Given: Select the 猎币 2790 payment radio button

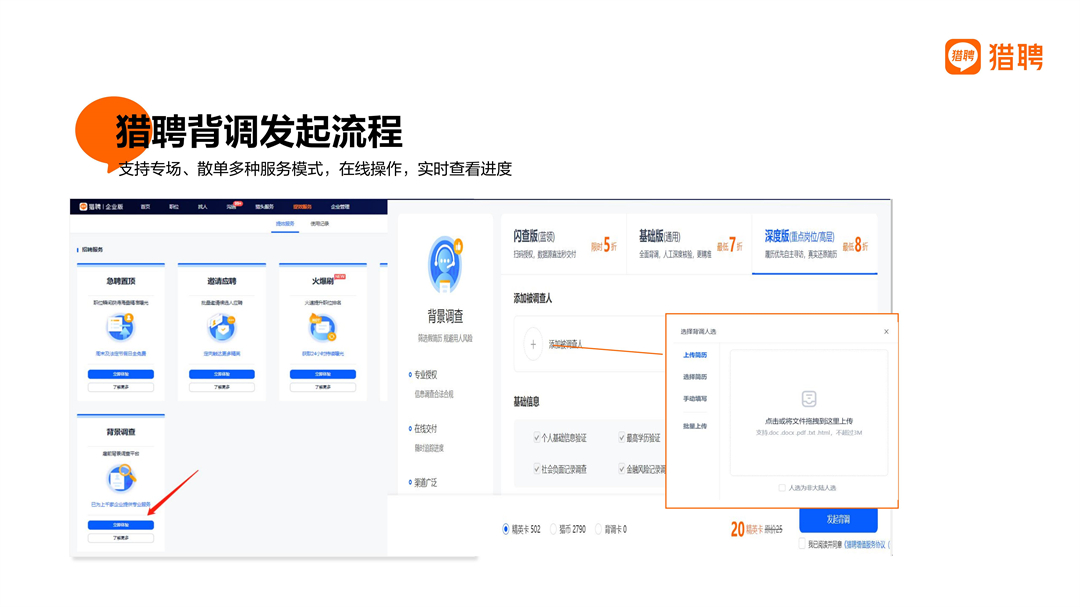Looking at the screenshot, I should (x=553, y=529).
